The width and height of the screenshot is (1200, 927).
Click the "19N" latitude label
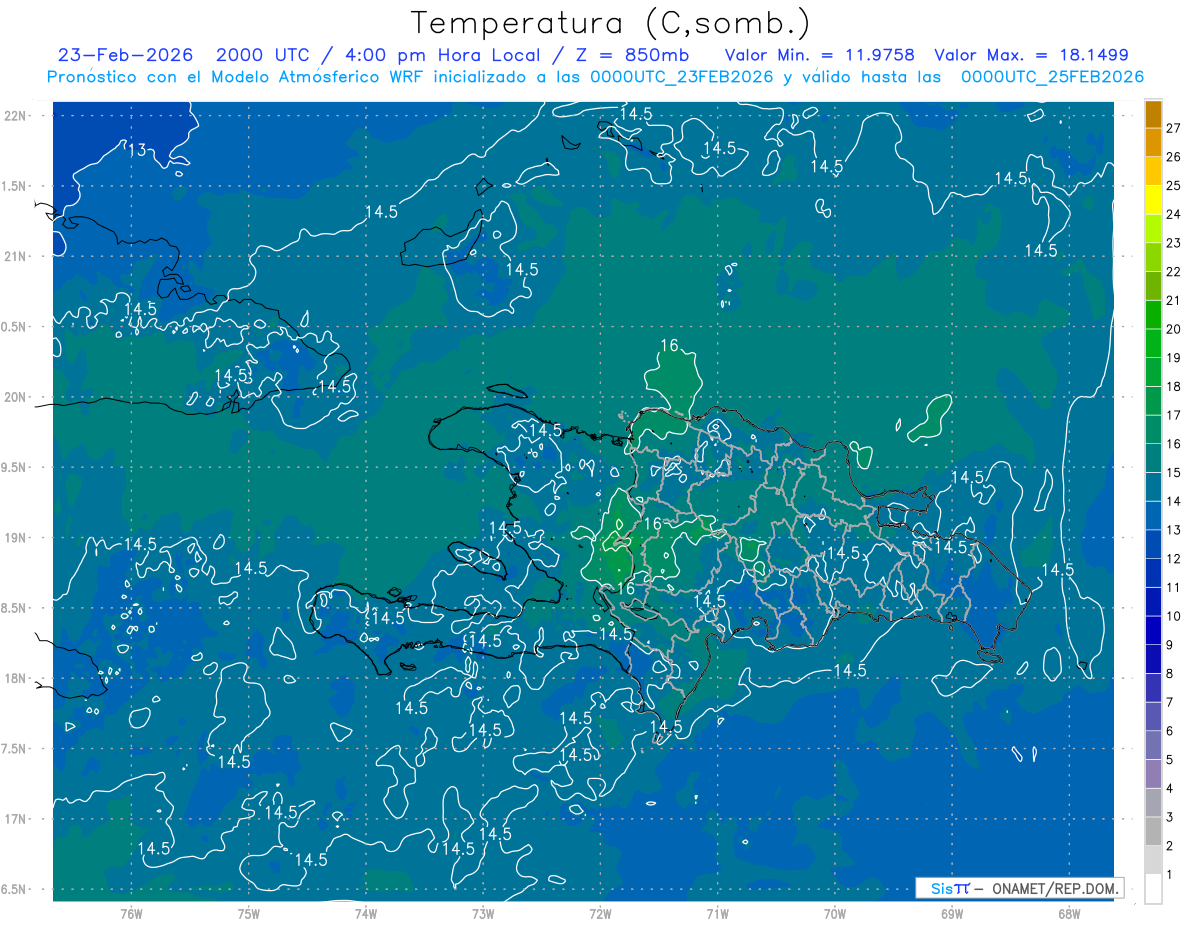tap(14, 537)
